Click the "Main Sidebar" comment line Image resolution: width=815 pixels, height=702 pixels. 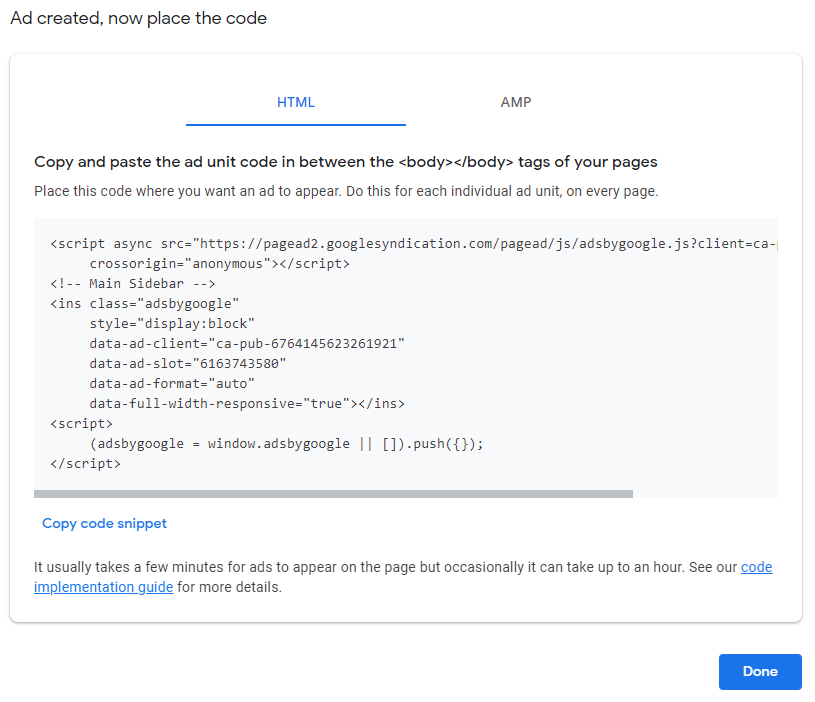(133, 284)
